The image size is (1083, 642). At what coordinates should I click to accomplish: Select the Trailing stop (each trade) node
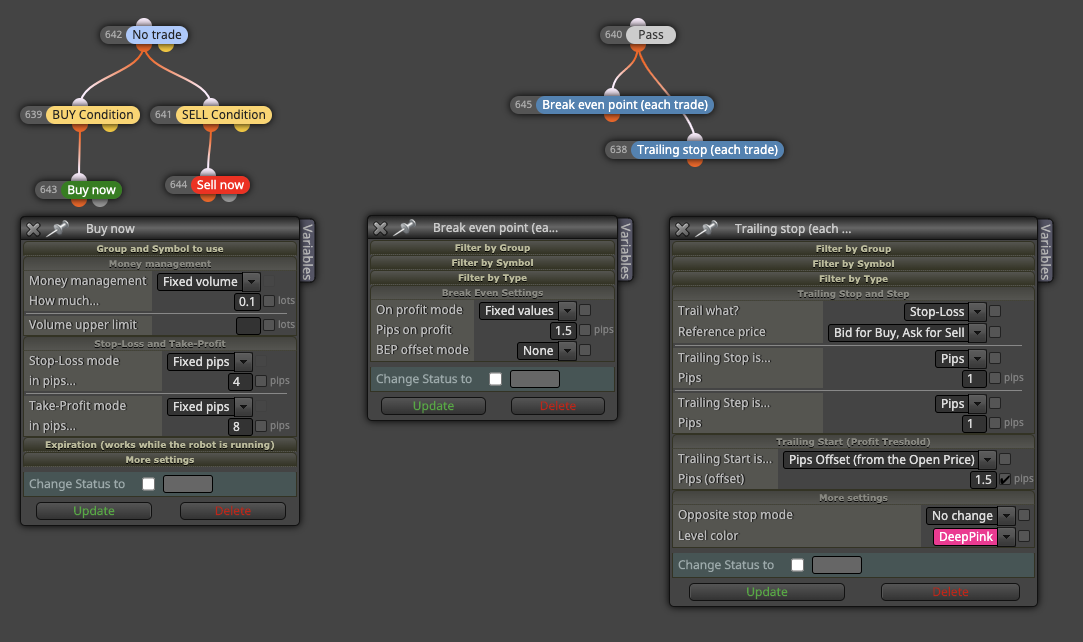click(707, 150)
